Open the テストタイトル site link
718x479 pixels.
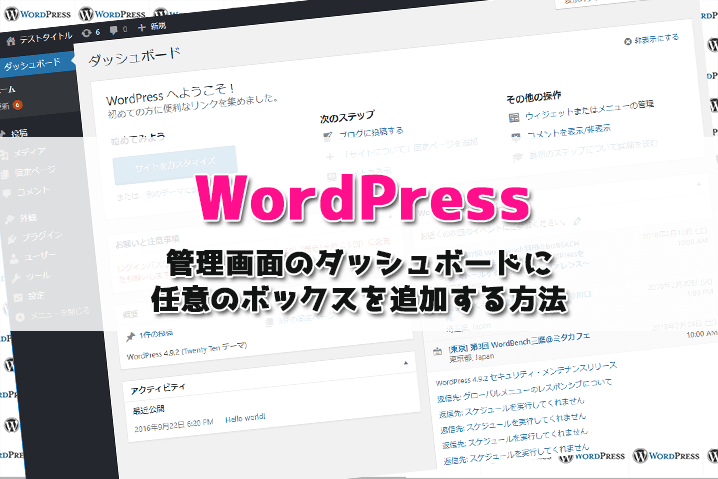(x=46, y=38)
